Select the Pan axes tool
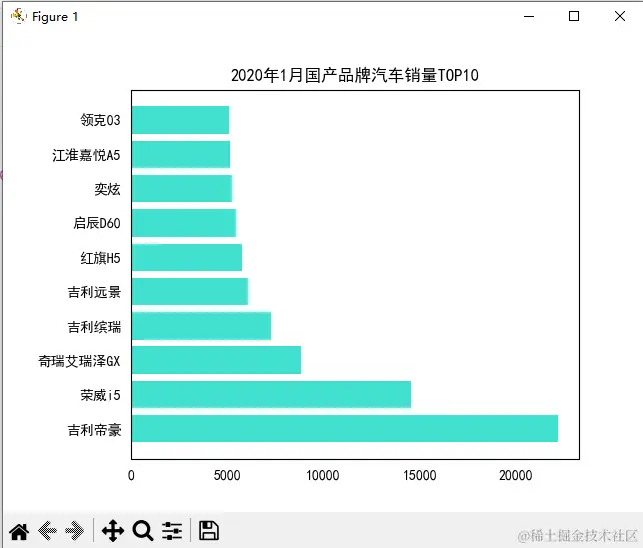Image resolution: width=643 pixels, height=548 pixels. (x=113, y=530)
